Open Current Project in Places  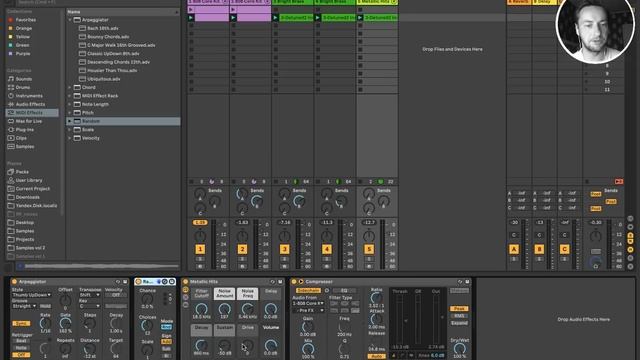click(33, 189)
